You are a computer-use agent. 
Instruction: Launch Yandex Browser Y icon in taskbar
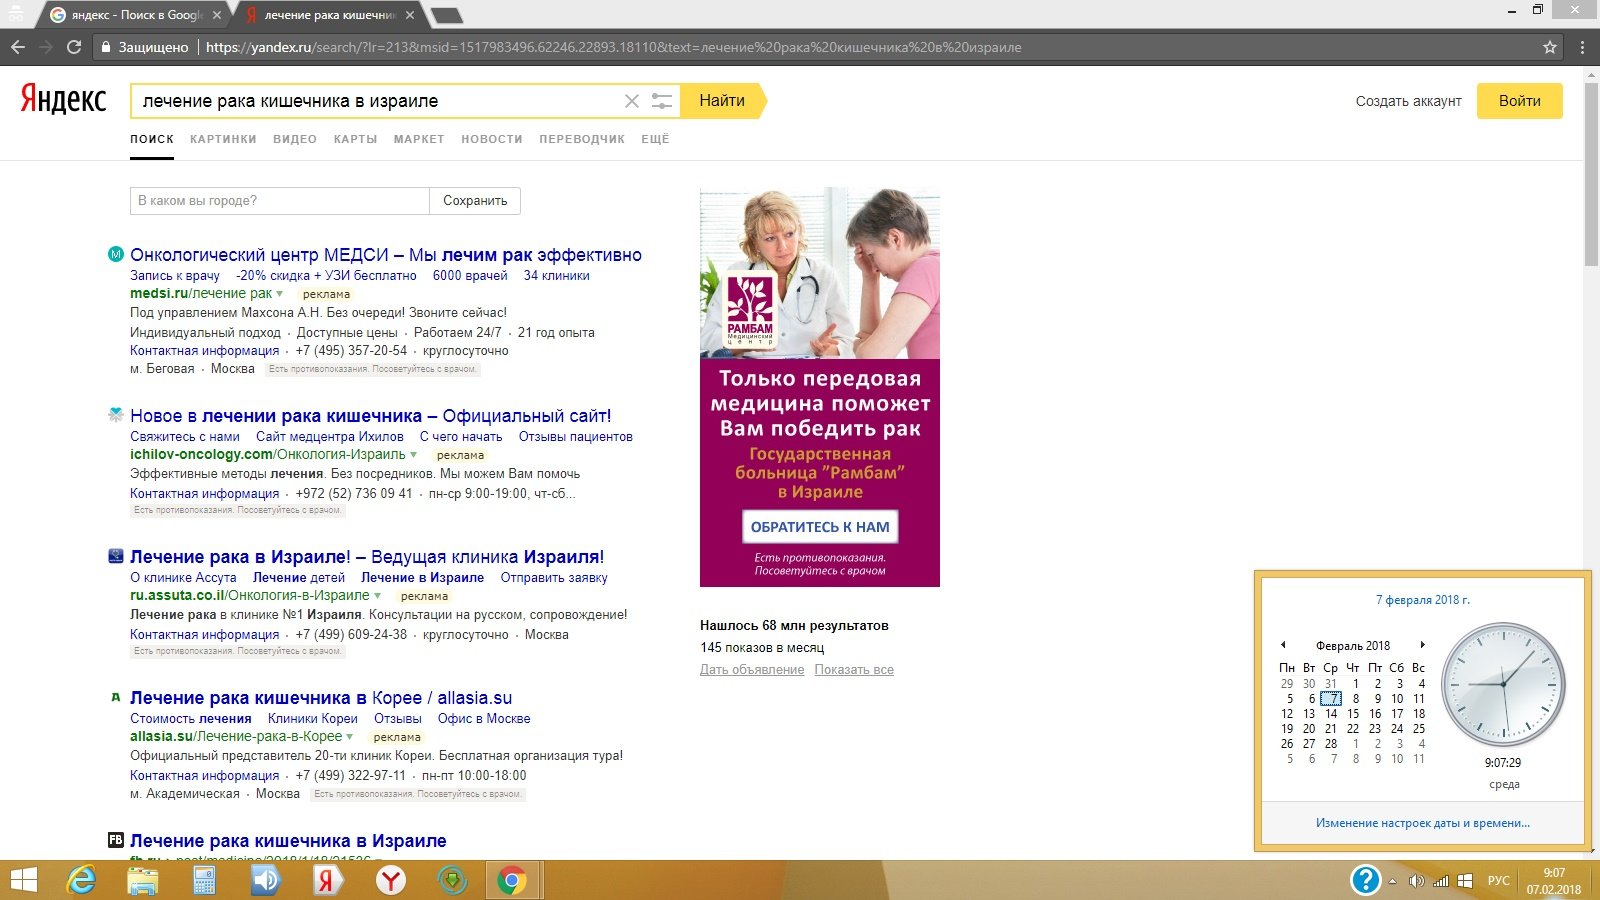pyautogui.click(x=390, y=881)
